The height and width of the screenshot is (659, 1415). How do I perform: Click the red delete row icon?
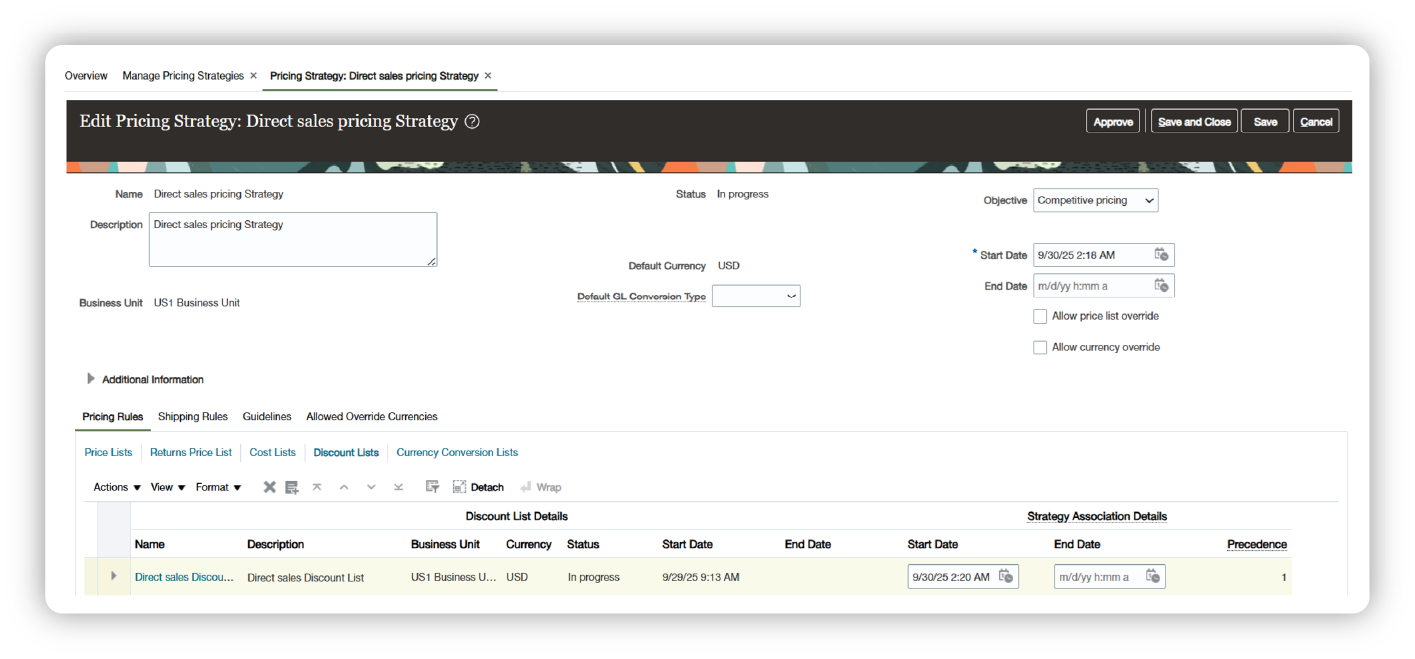(x=269, y=487)
